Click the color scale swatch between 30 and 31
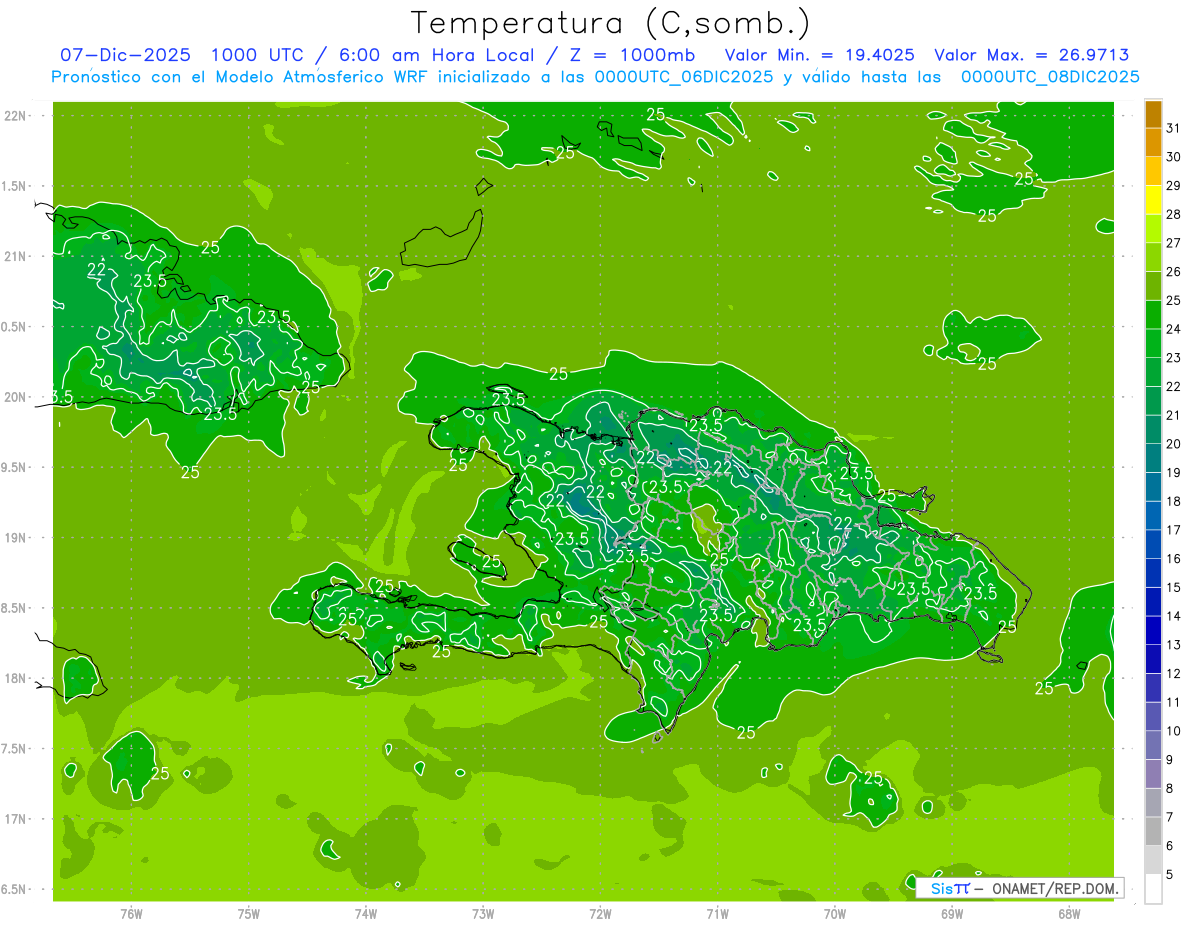Viewport: 1200px width, 927px height. click(x=1153, y=143)
